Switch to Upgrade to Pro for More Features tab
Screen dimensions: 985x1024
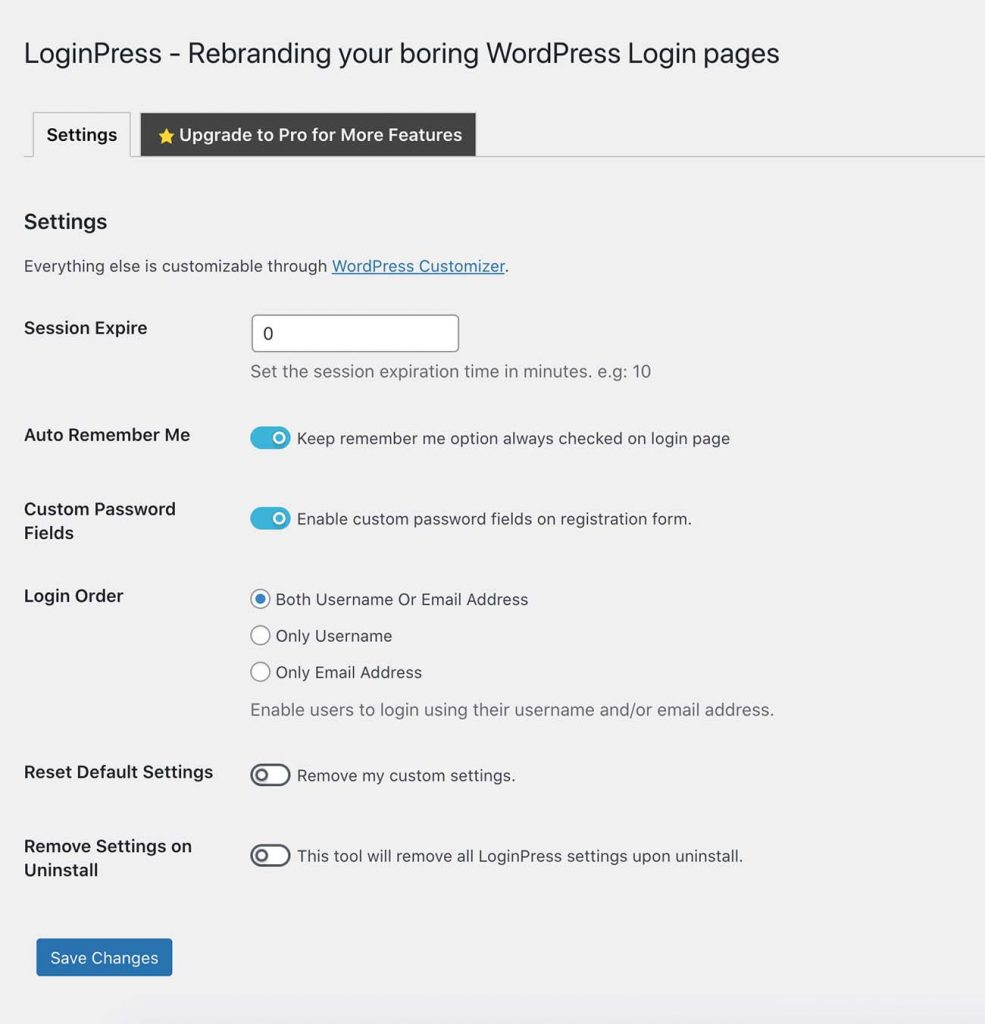(308, 135)
